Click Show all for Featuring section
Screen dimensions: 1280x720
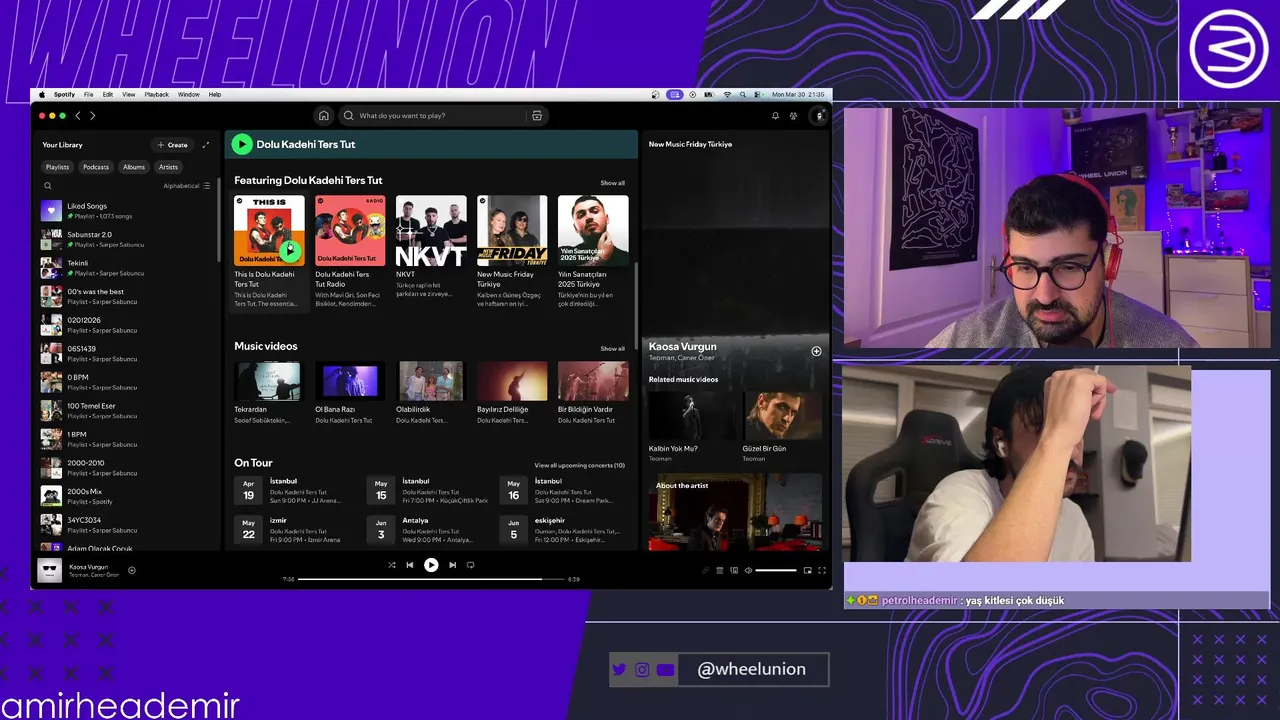612,183
